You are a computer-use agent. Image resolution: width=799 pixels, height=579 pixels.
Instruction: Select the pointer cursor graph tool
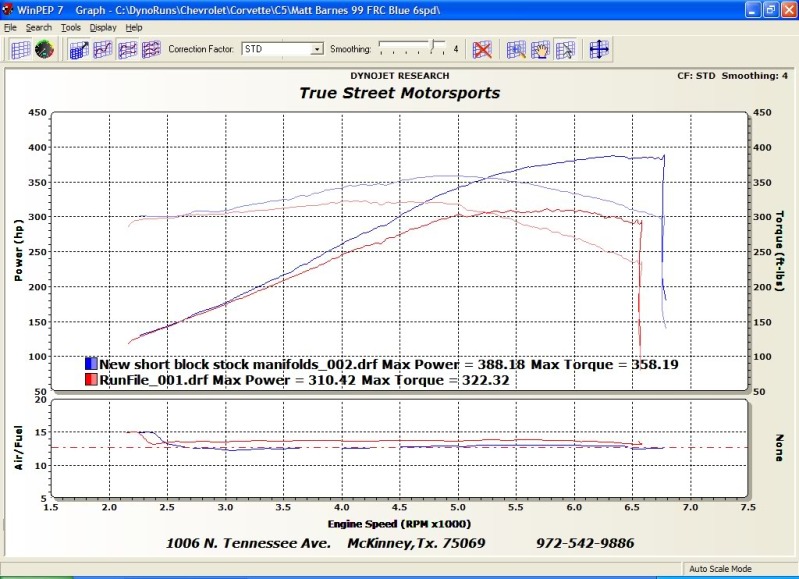[565, 49]
